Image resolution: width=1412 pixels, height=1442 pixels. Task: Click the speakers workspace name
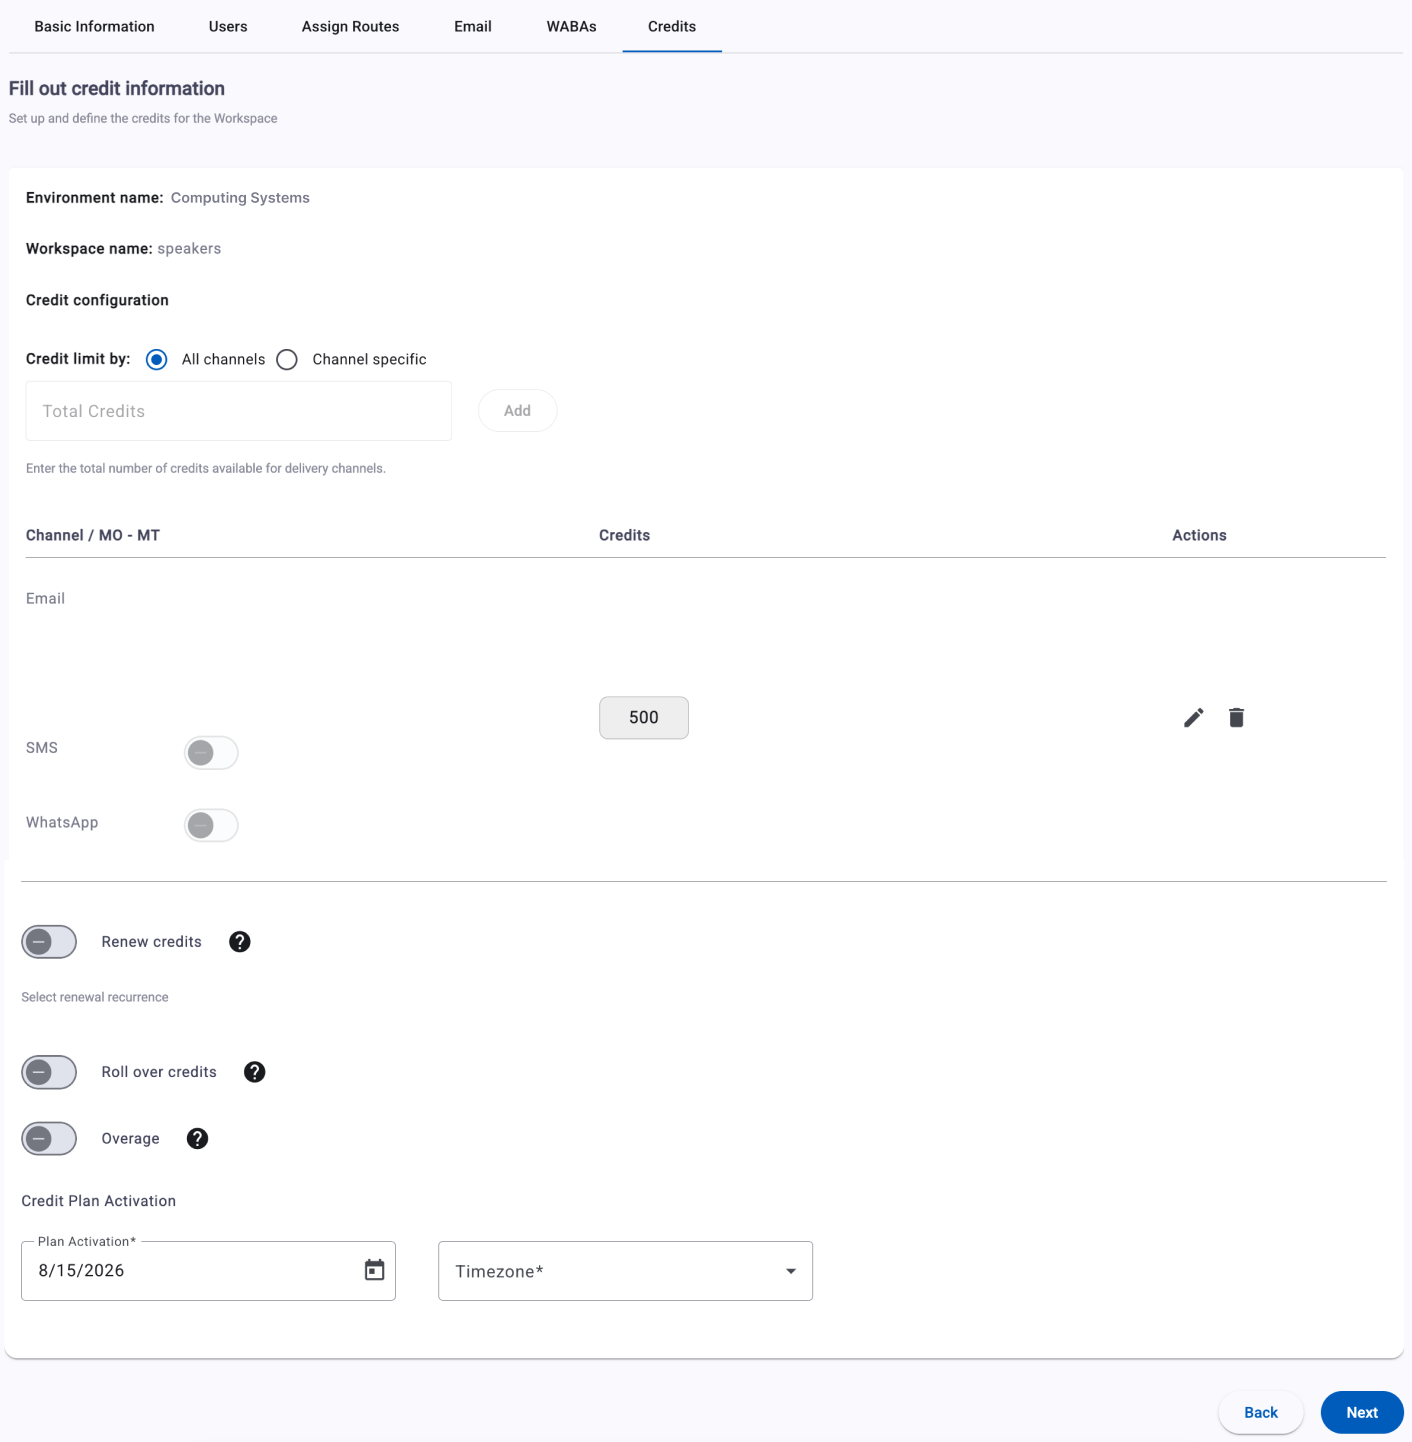(189, 249)
